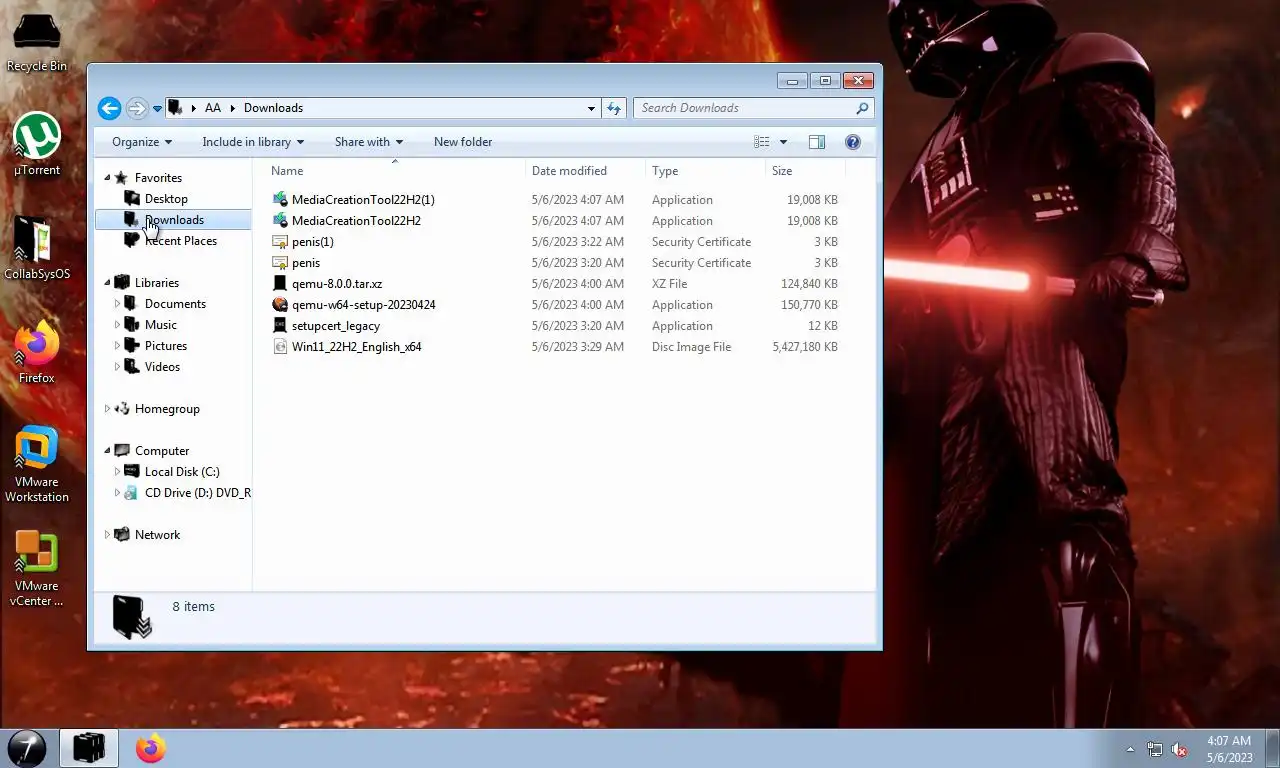Select the MediaCreationTool22H2 file icon

point(280,221)
